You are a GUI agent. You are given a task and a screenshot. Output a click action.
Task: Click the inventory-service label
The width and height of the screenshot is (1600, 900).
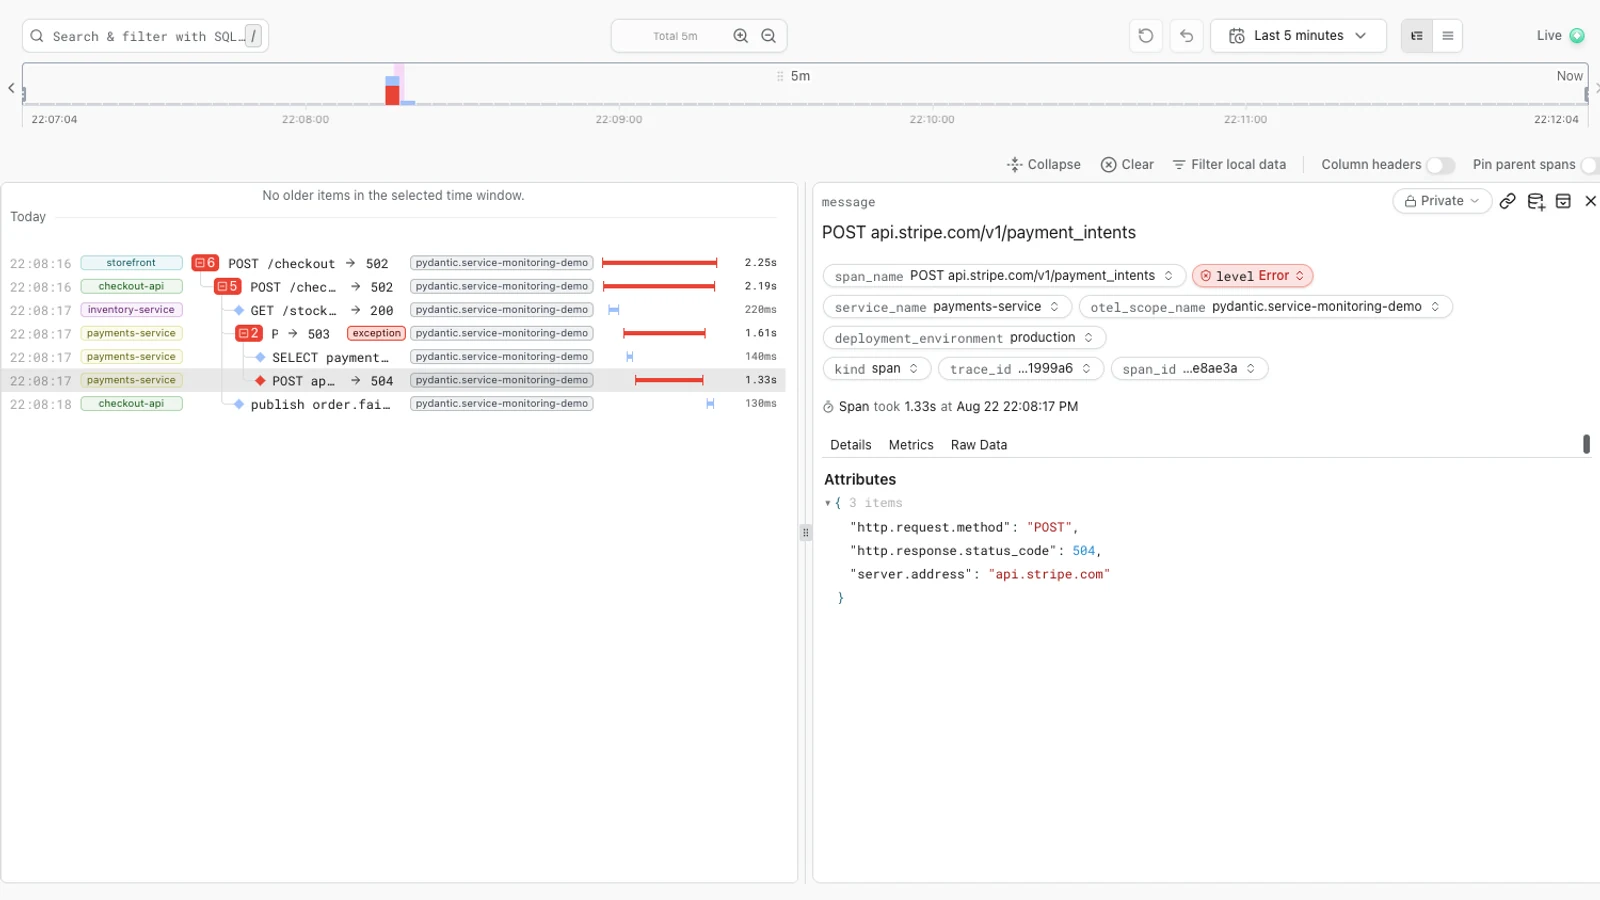(x=131, y=310)
